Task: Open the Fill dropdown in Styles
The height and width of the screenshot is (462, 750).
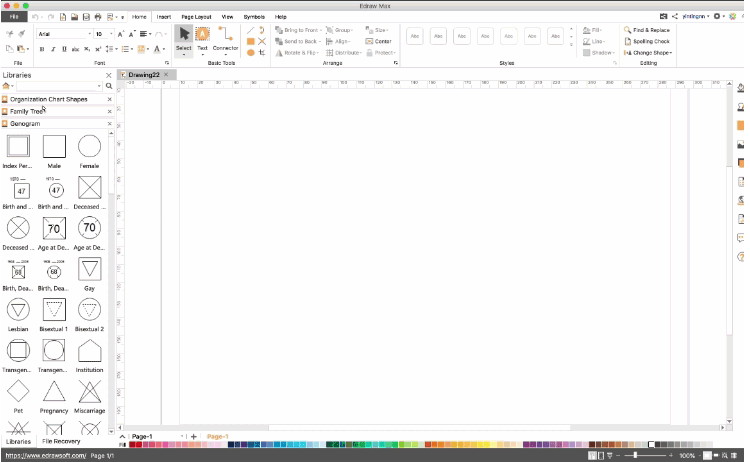Action: click(x=593, y=30)
